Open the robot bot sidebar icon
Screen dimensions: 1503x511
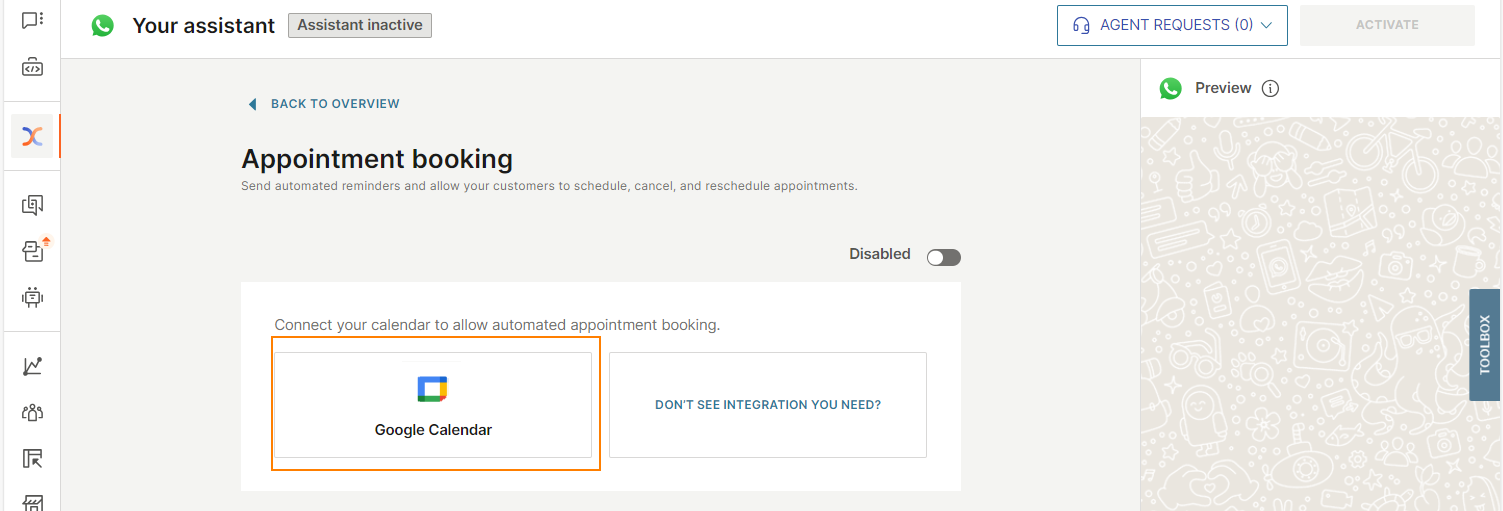pyautogui.click(x=32, y=297)
